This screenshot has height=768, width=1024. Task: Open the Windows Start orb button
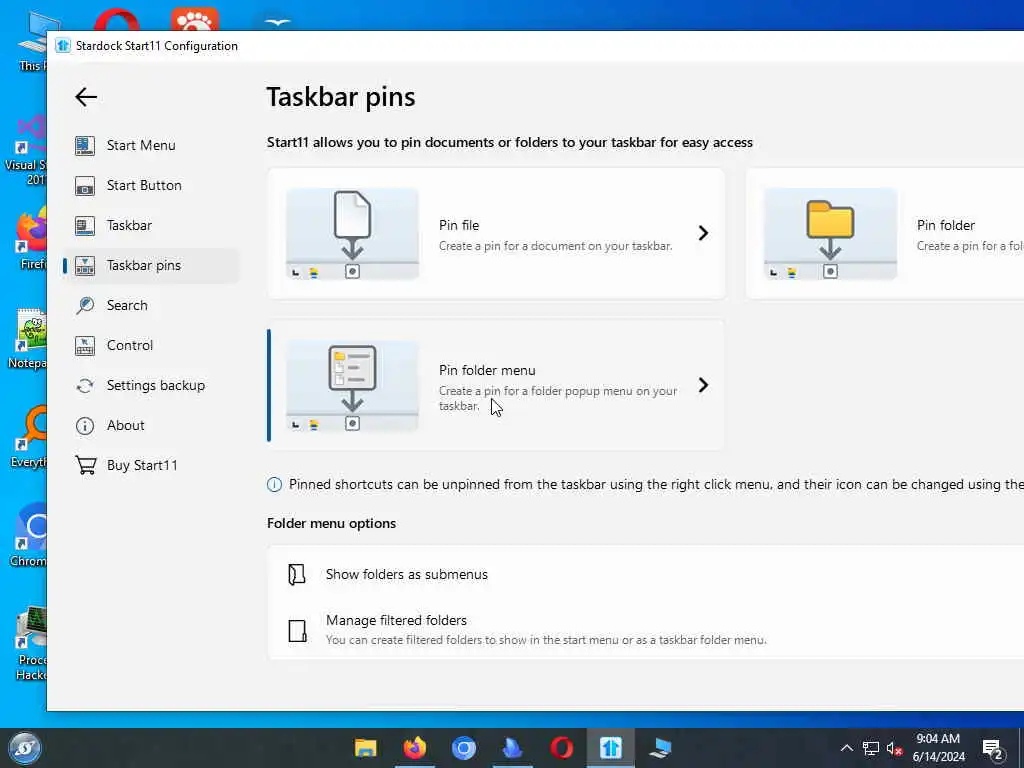(x=25, y=748)
